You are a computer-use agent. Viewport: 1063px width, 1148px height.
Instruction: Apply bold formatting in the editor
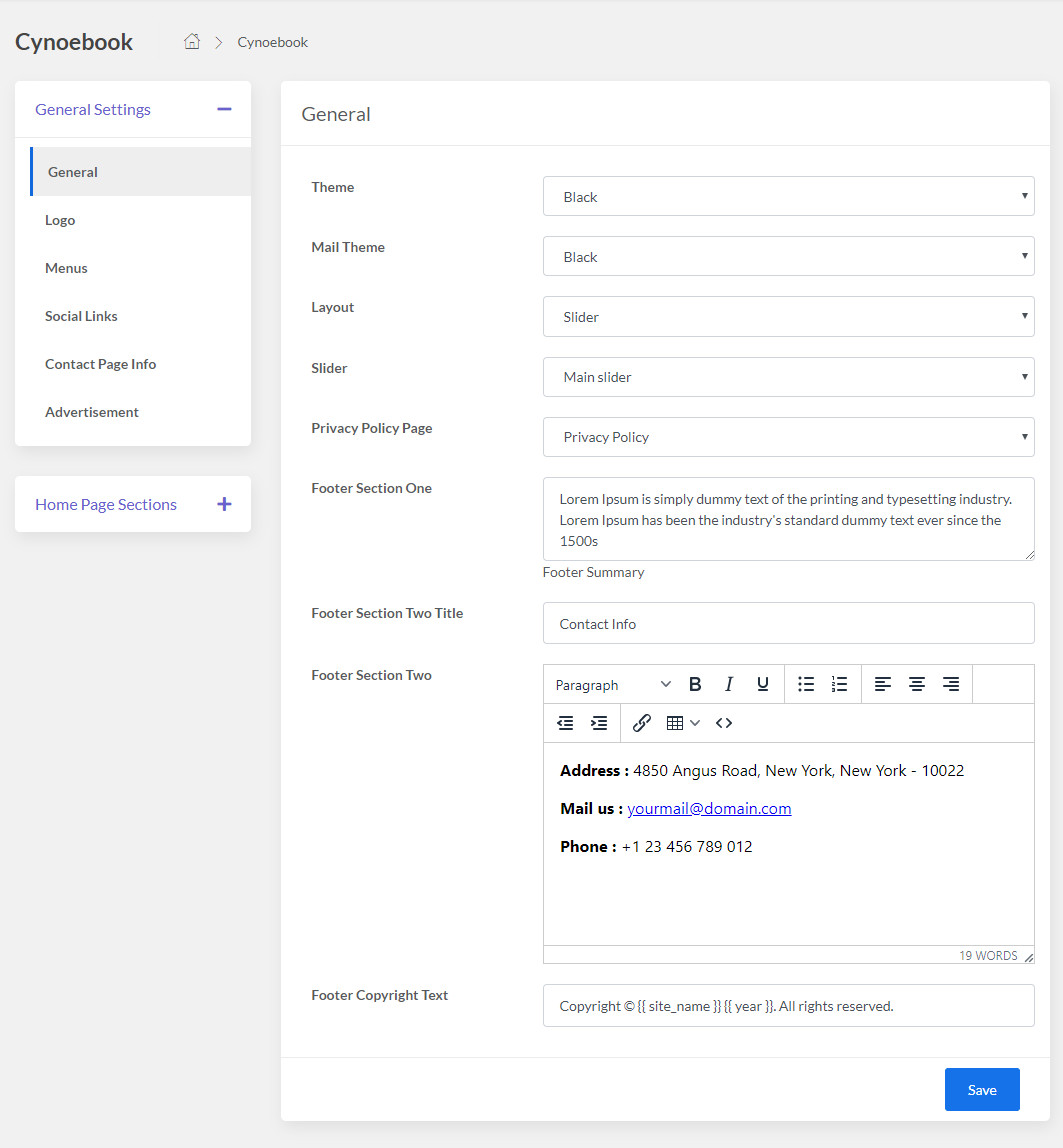(x=695, y=684)
